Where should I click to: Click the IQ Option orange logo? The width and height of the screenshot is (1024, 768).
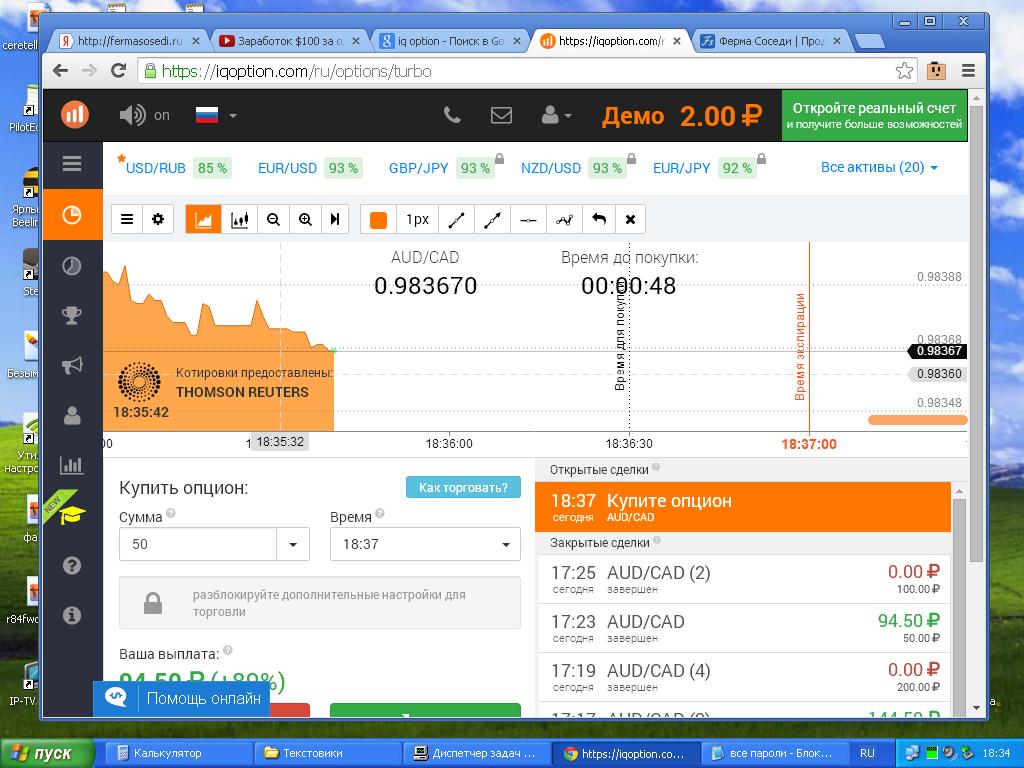click(74, 115)
